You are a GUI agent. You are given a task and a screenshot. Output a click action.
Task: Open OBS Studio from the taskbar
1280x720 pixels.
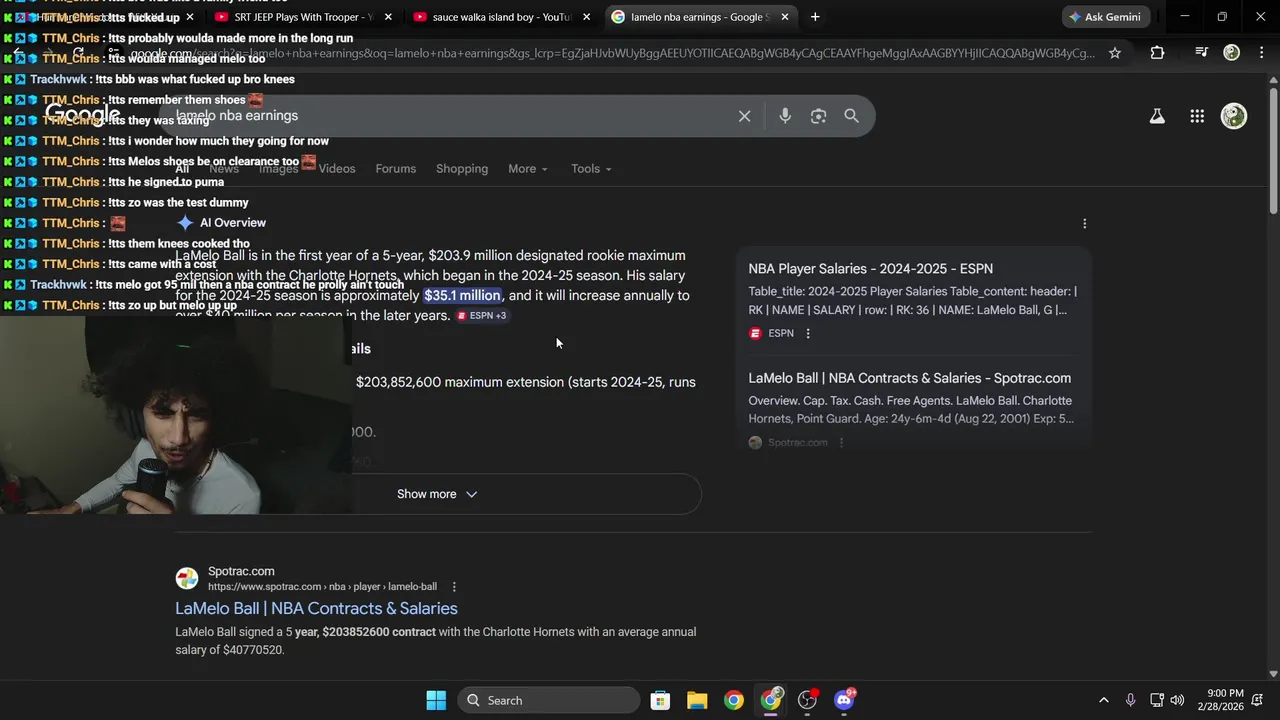(x=807, y=700)
